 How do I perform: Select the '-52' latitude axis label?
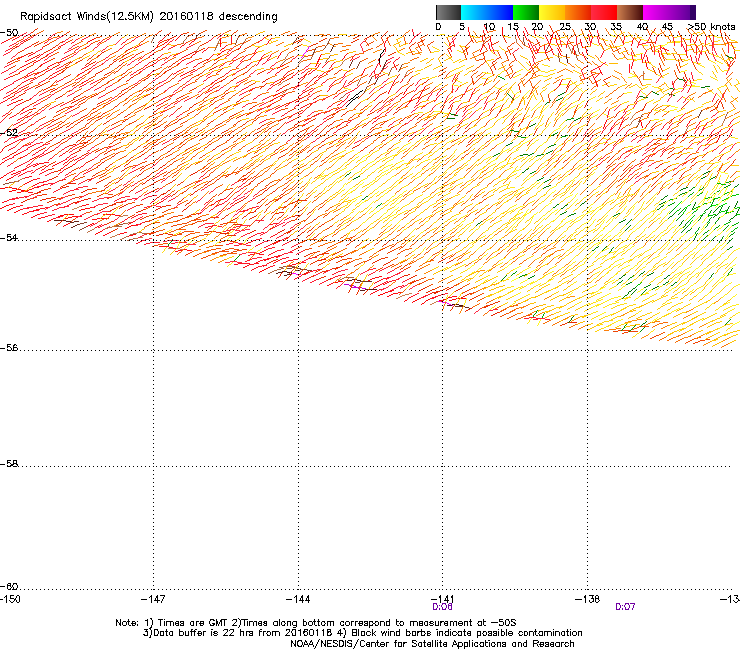click(9, 133)
